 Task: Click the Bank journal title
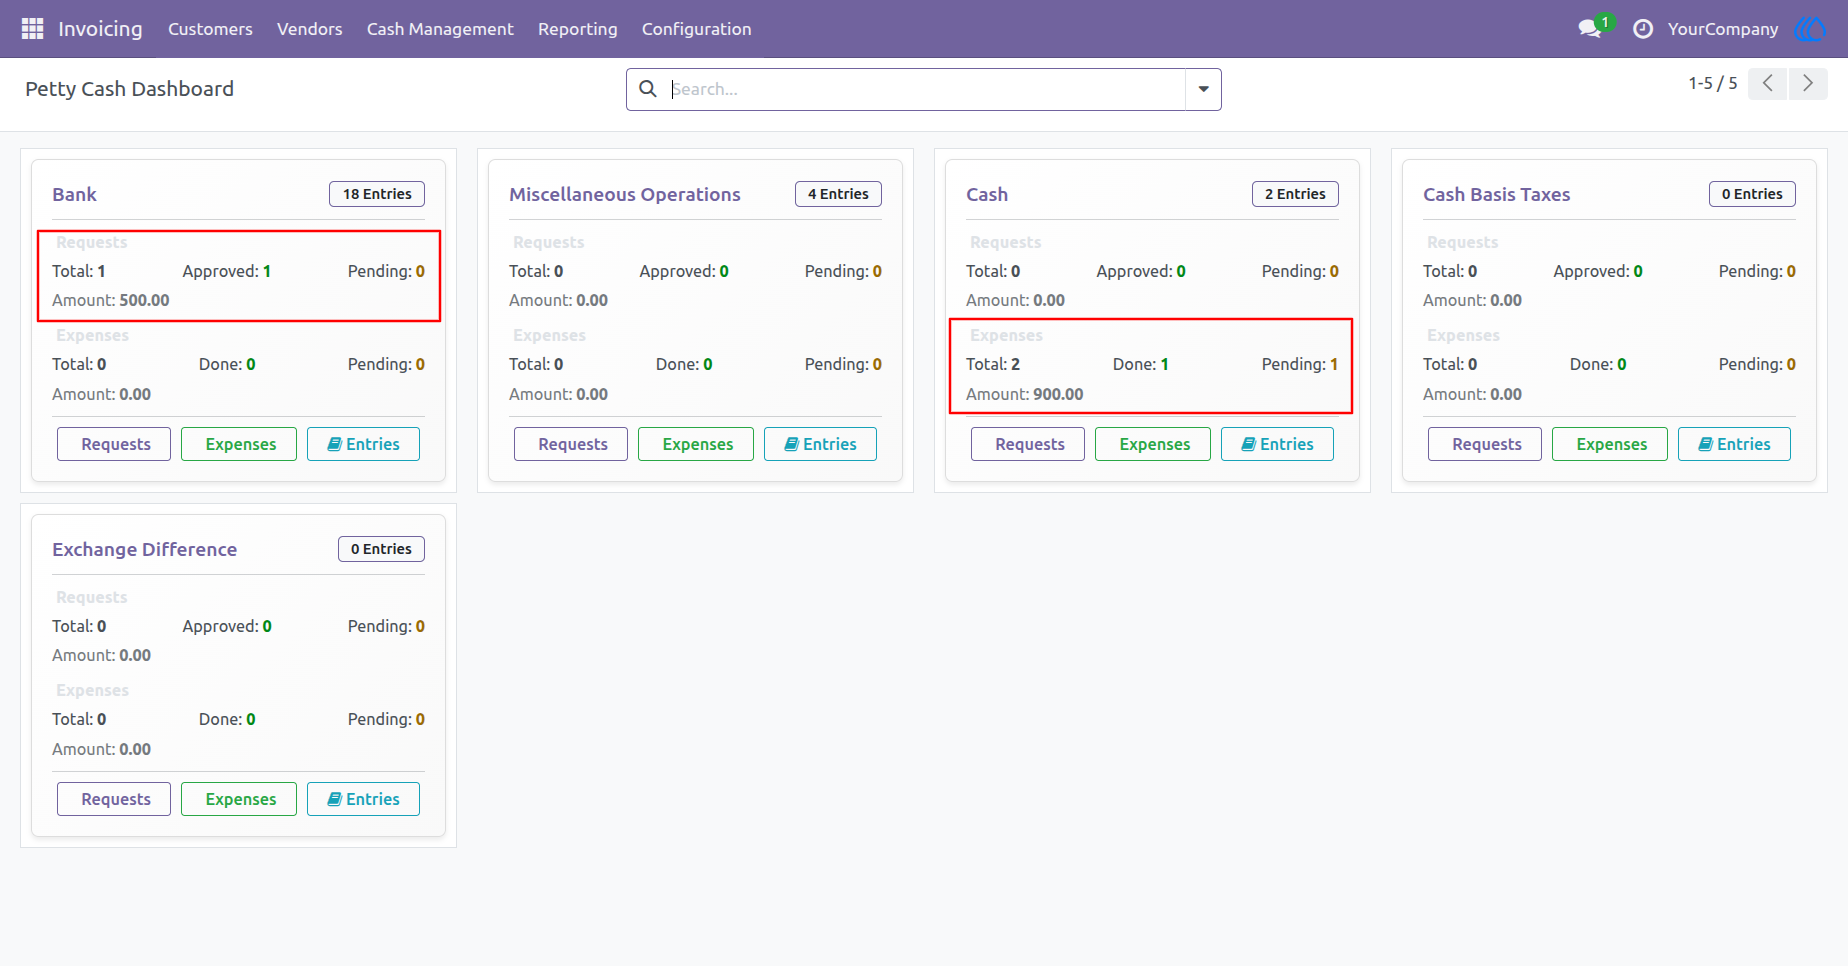click(x=74, y=194)
